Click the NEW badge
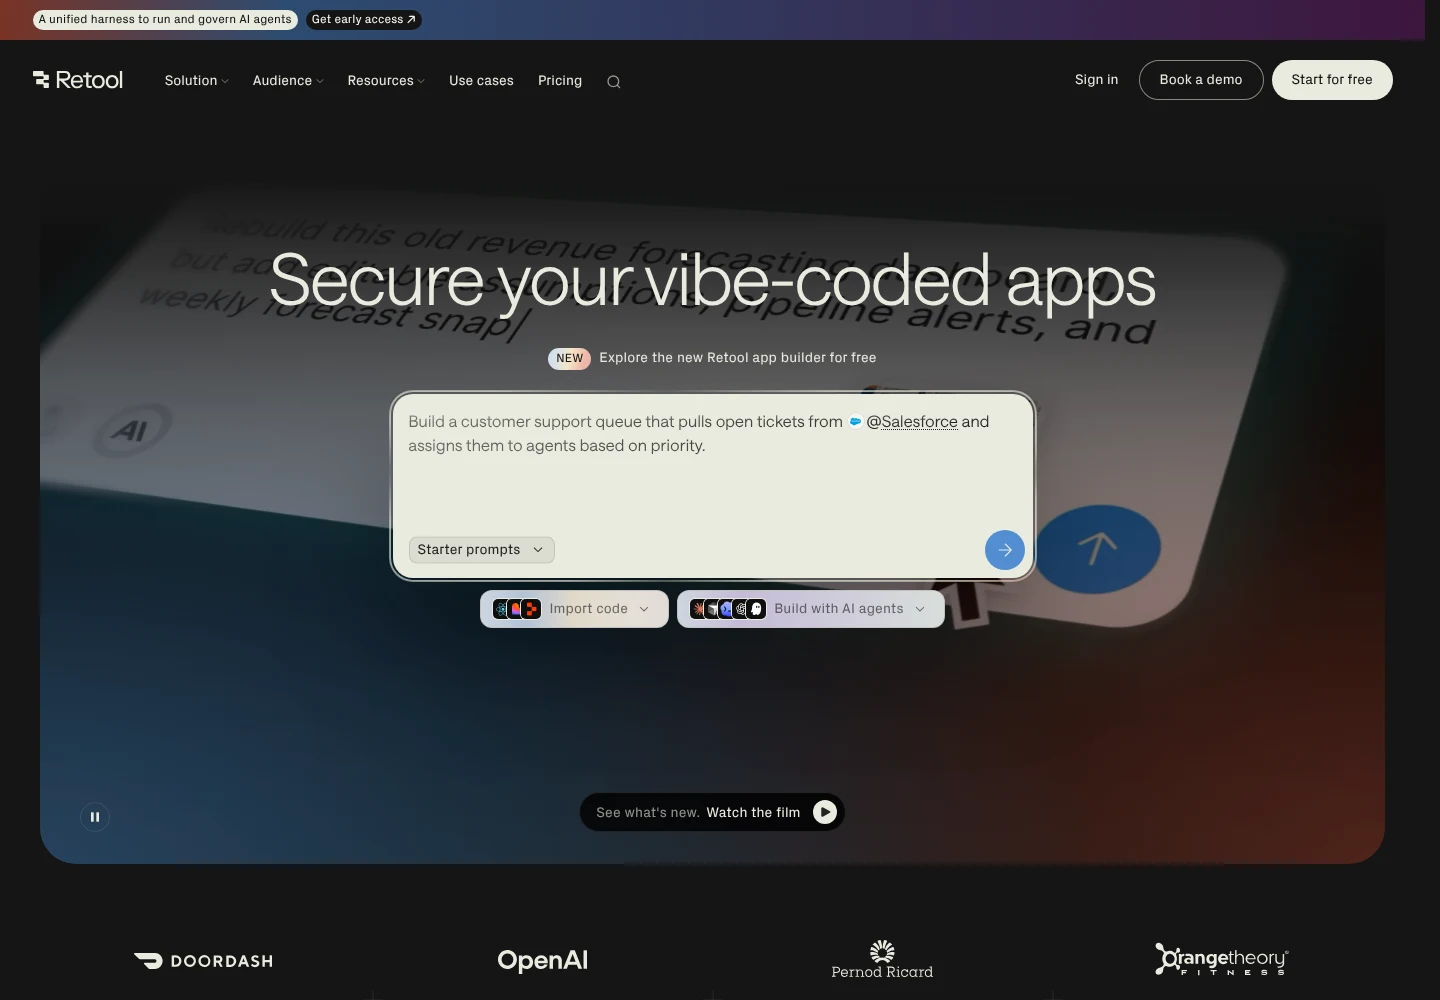Image resolution: width=1440 pixels, height=1000 pixels. pyautogui.click(x=570, y=358)
